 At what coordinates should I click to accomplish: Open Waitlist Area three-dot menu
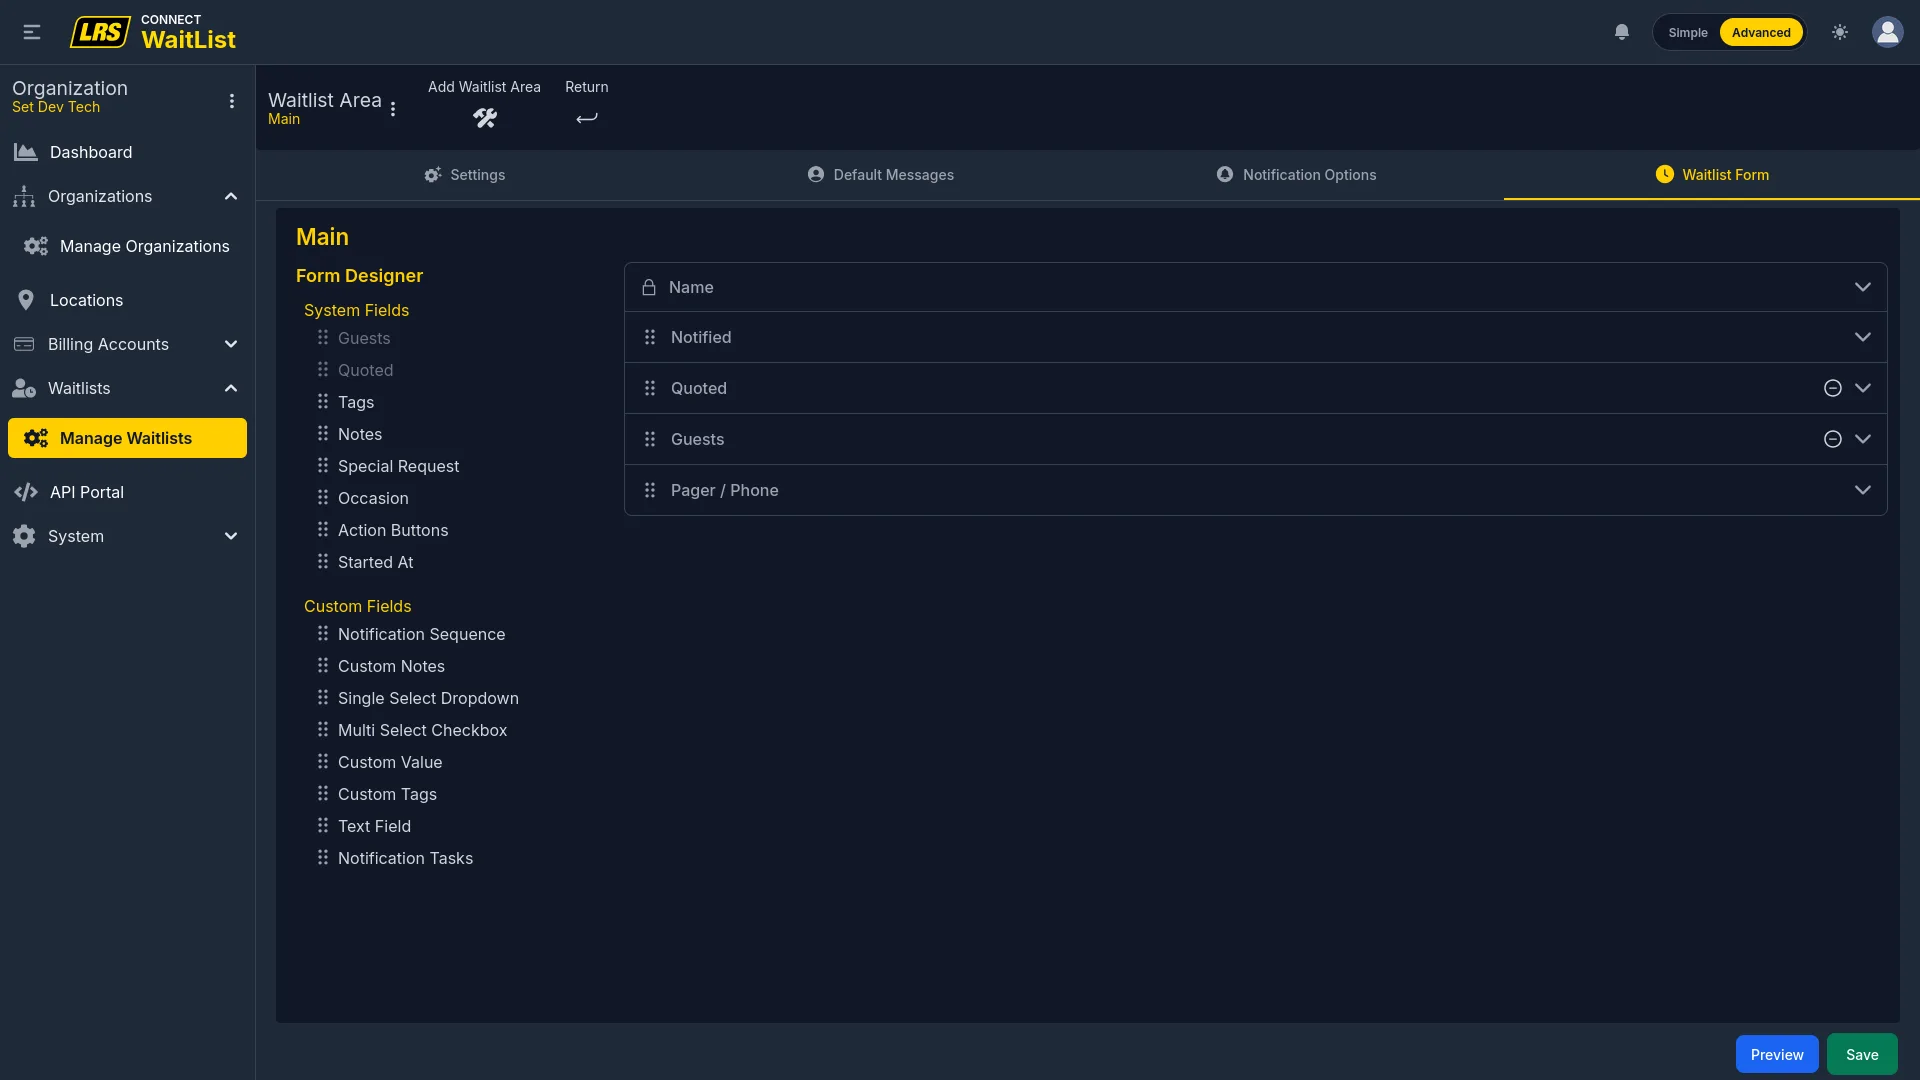[393, 109]
